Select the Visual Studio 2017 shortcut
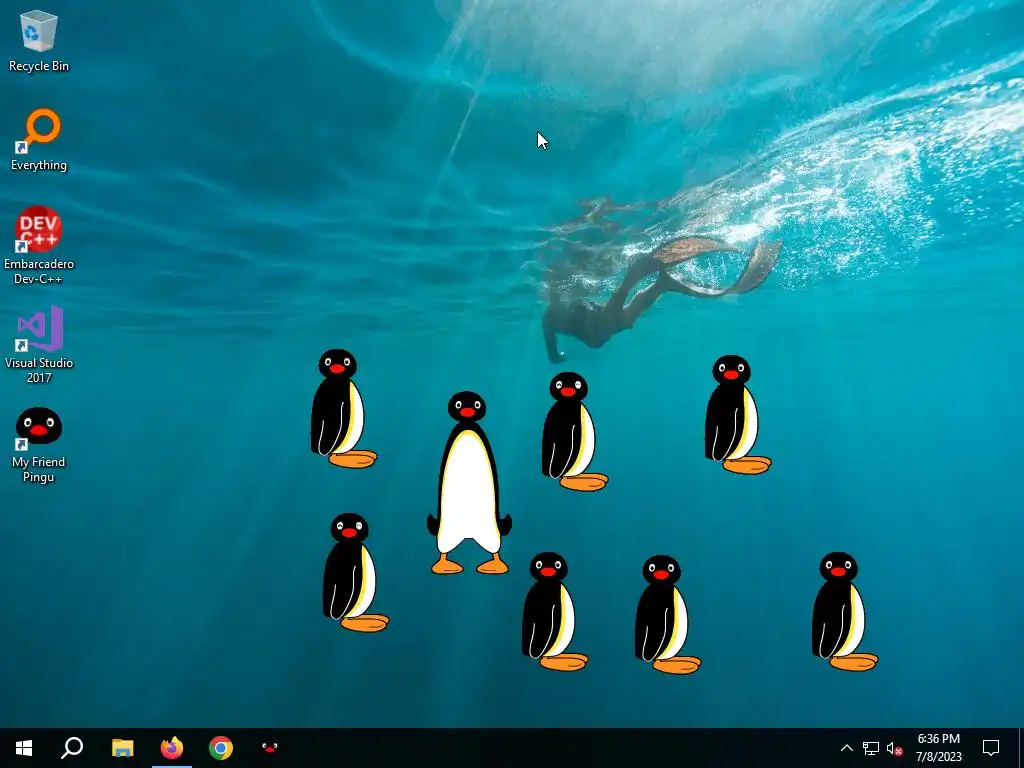 39,344
